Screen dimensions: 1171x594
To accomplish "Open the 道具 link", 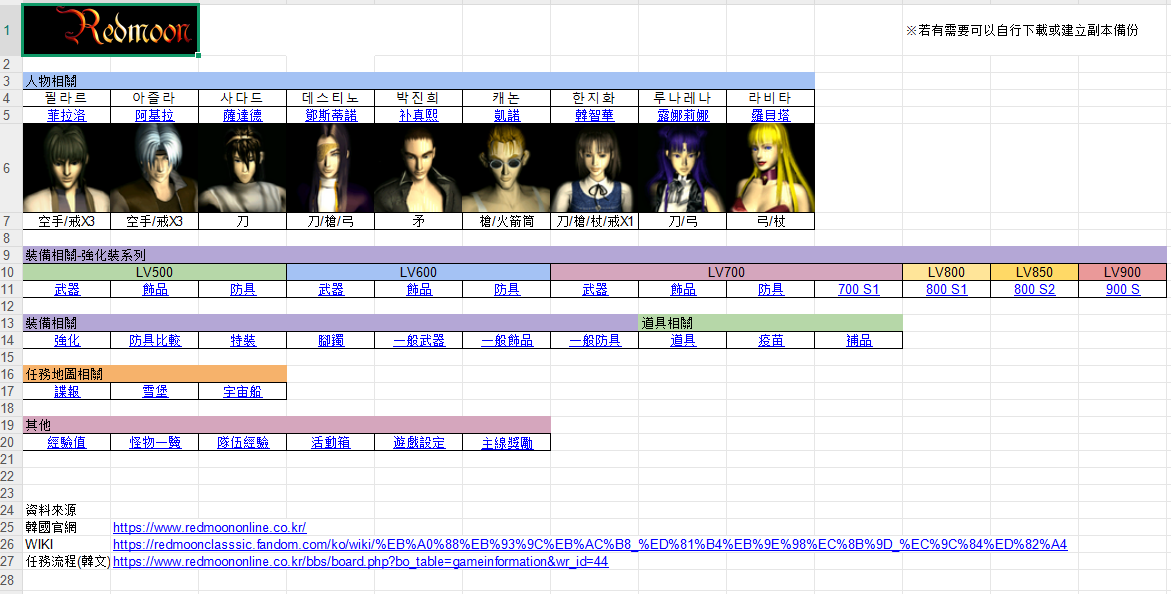I will coord(683,341).
